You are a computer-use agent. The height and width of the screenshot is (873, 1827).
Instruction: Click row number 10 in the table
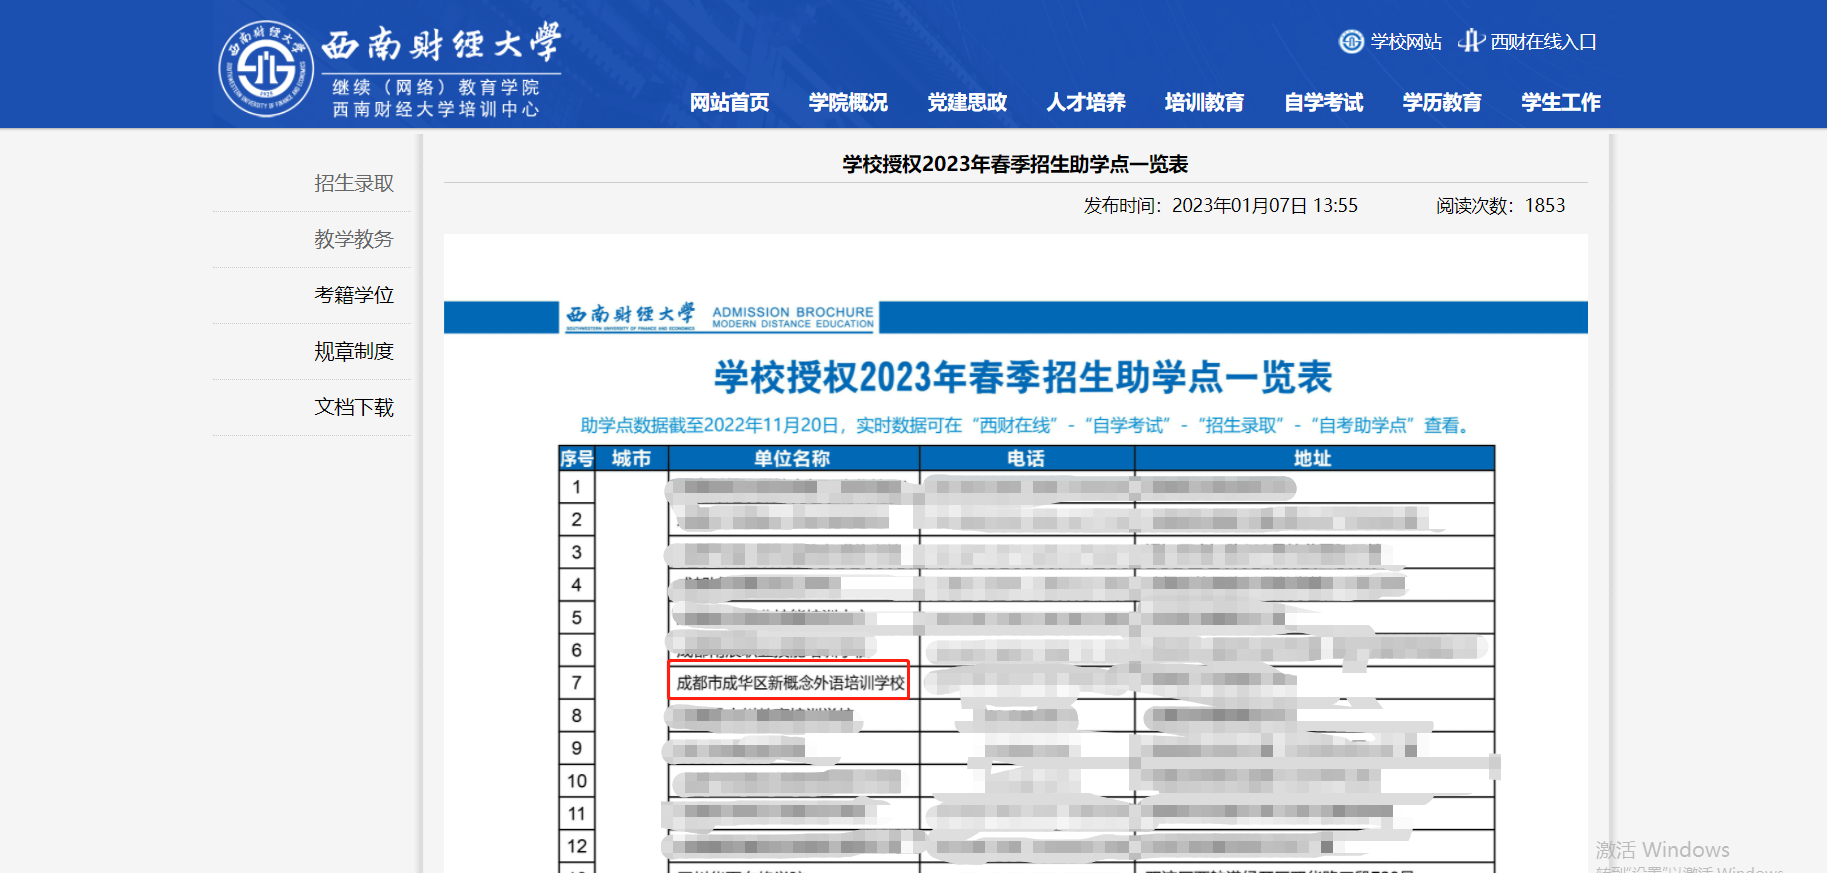pos(577,781)
